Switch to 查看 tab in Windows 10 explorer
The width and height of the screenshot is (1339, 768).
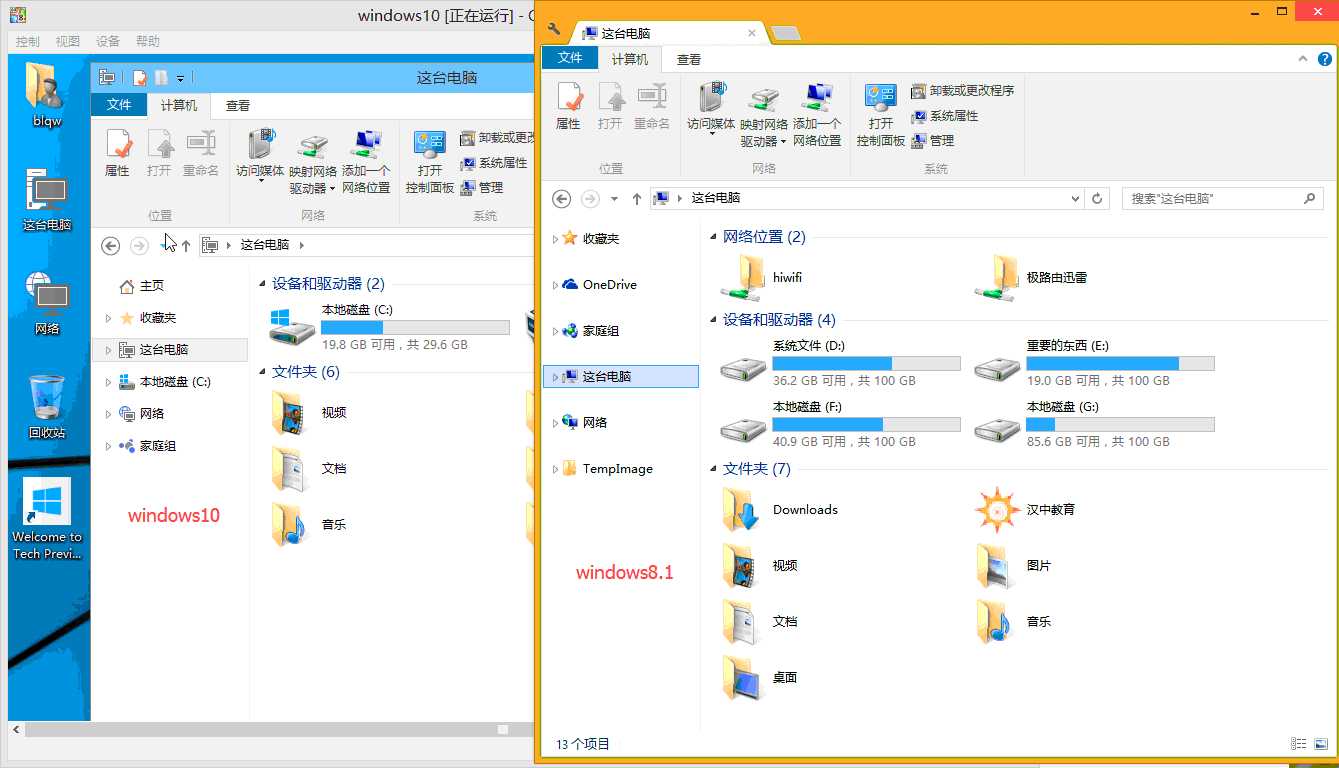pyautogui.click(x=238, y=106)
